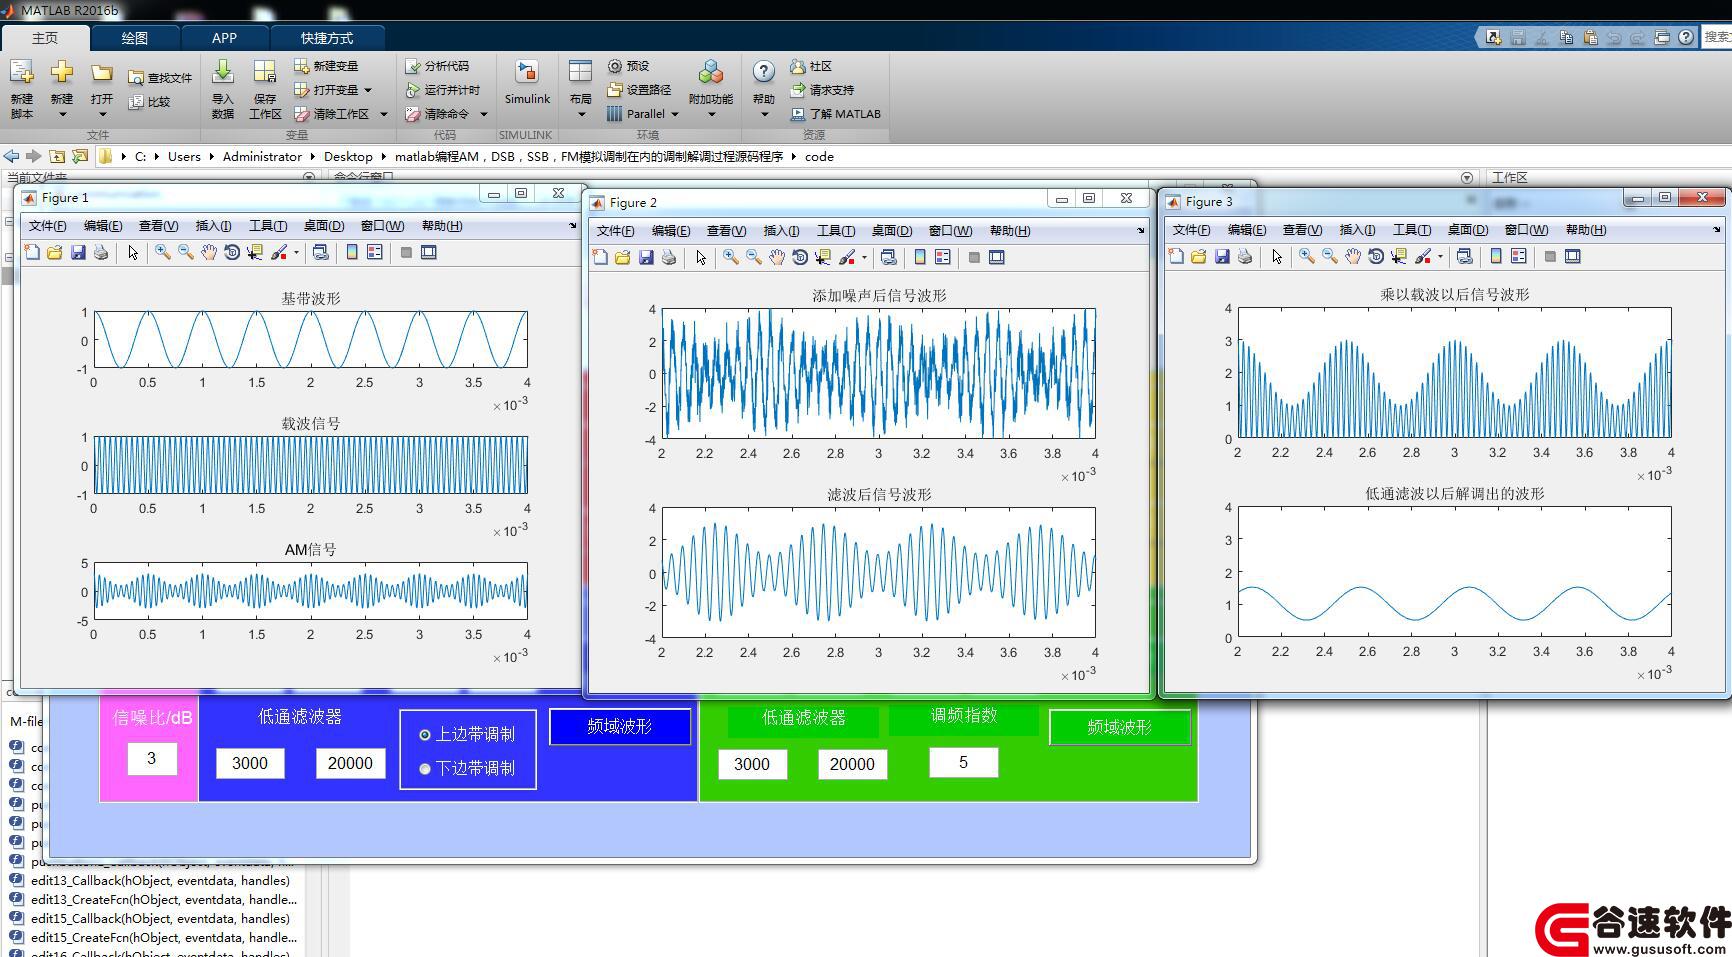1732x957 pixels.
Task: Select Rotate 3D tool in Figure 2
Action: (799, 258)
